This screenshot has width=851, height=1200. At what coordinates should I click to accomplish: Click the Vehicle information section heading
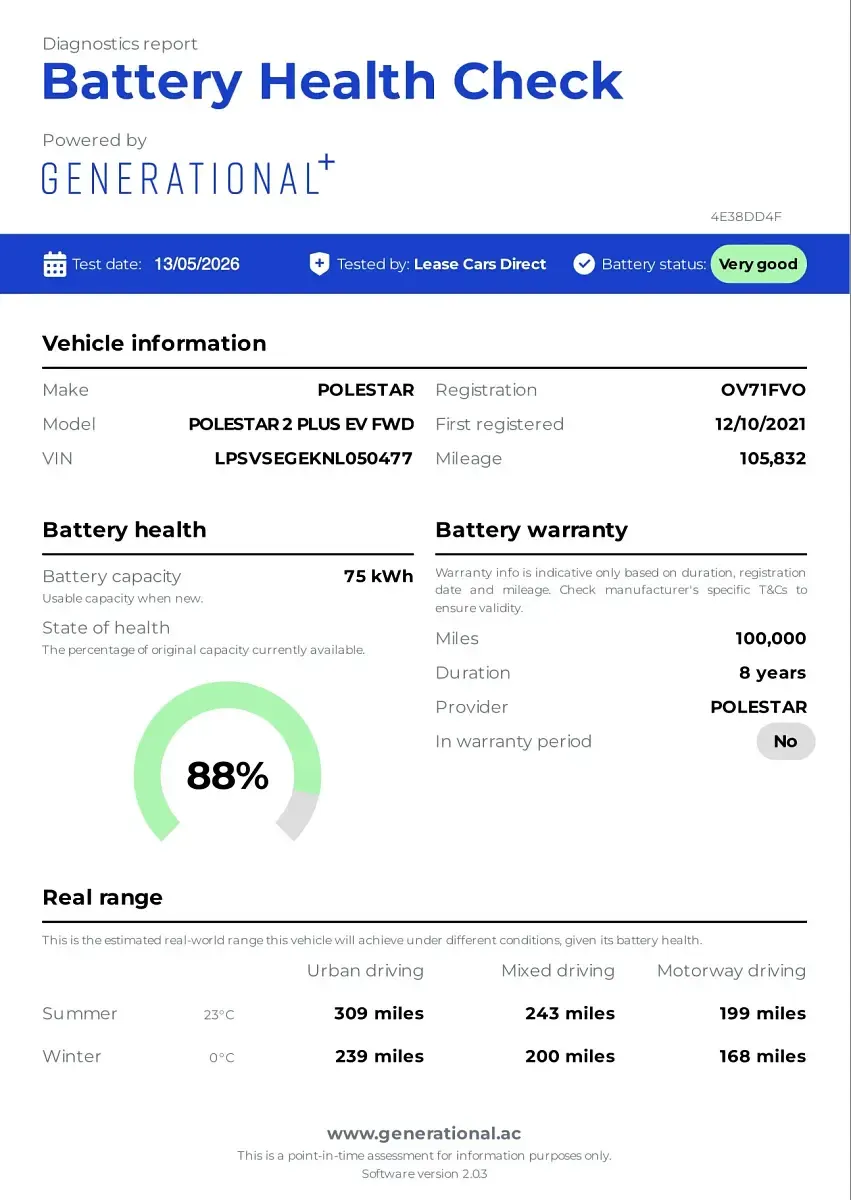154,343
